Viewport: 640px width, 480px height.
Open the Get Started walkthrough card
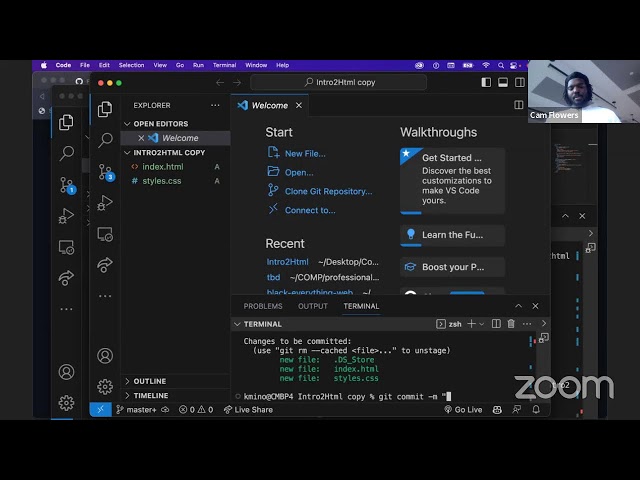[x=452, y=181]
